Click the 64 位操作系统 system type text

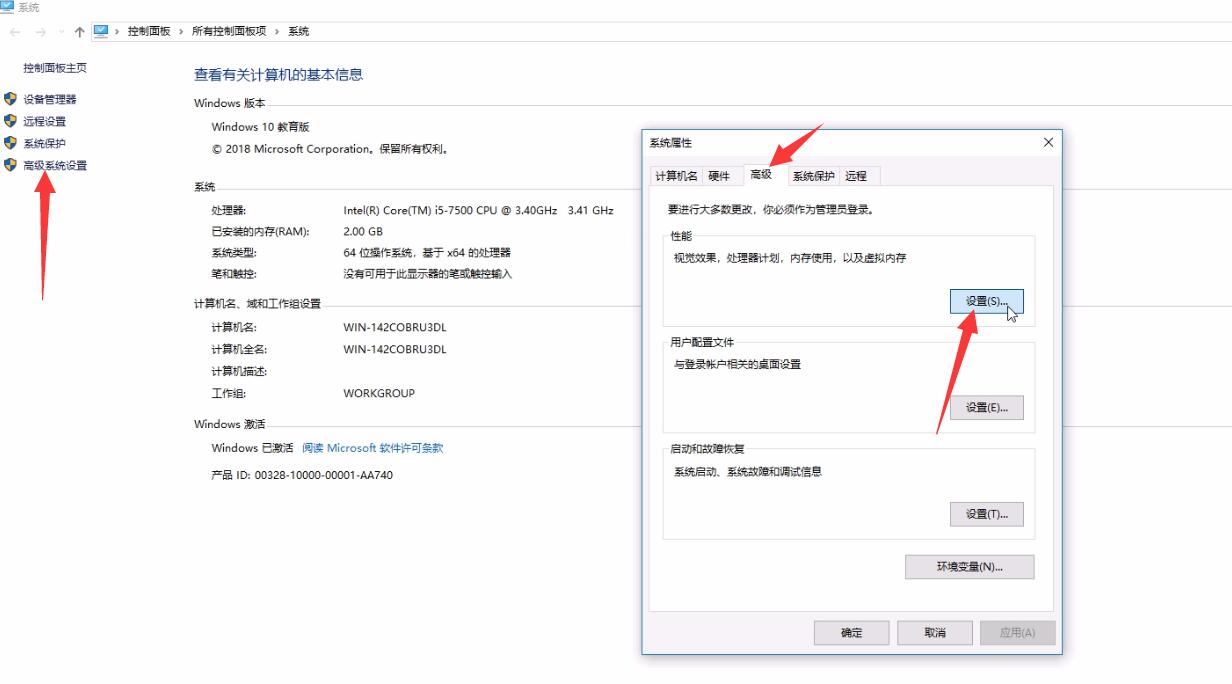427,253
